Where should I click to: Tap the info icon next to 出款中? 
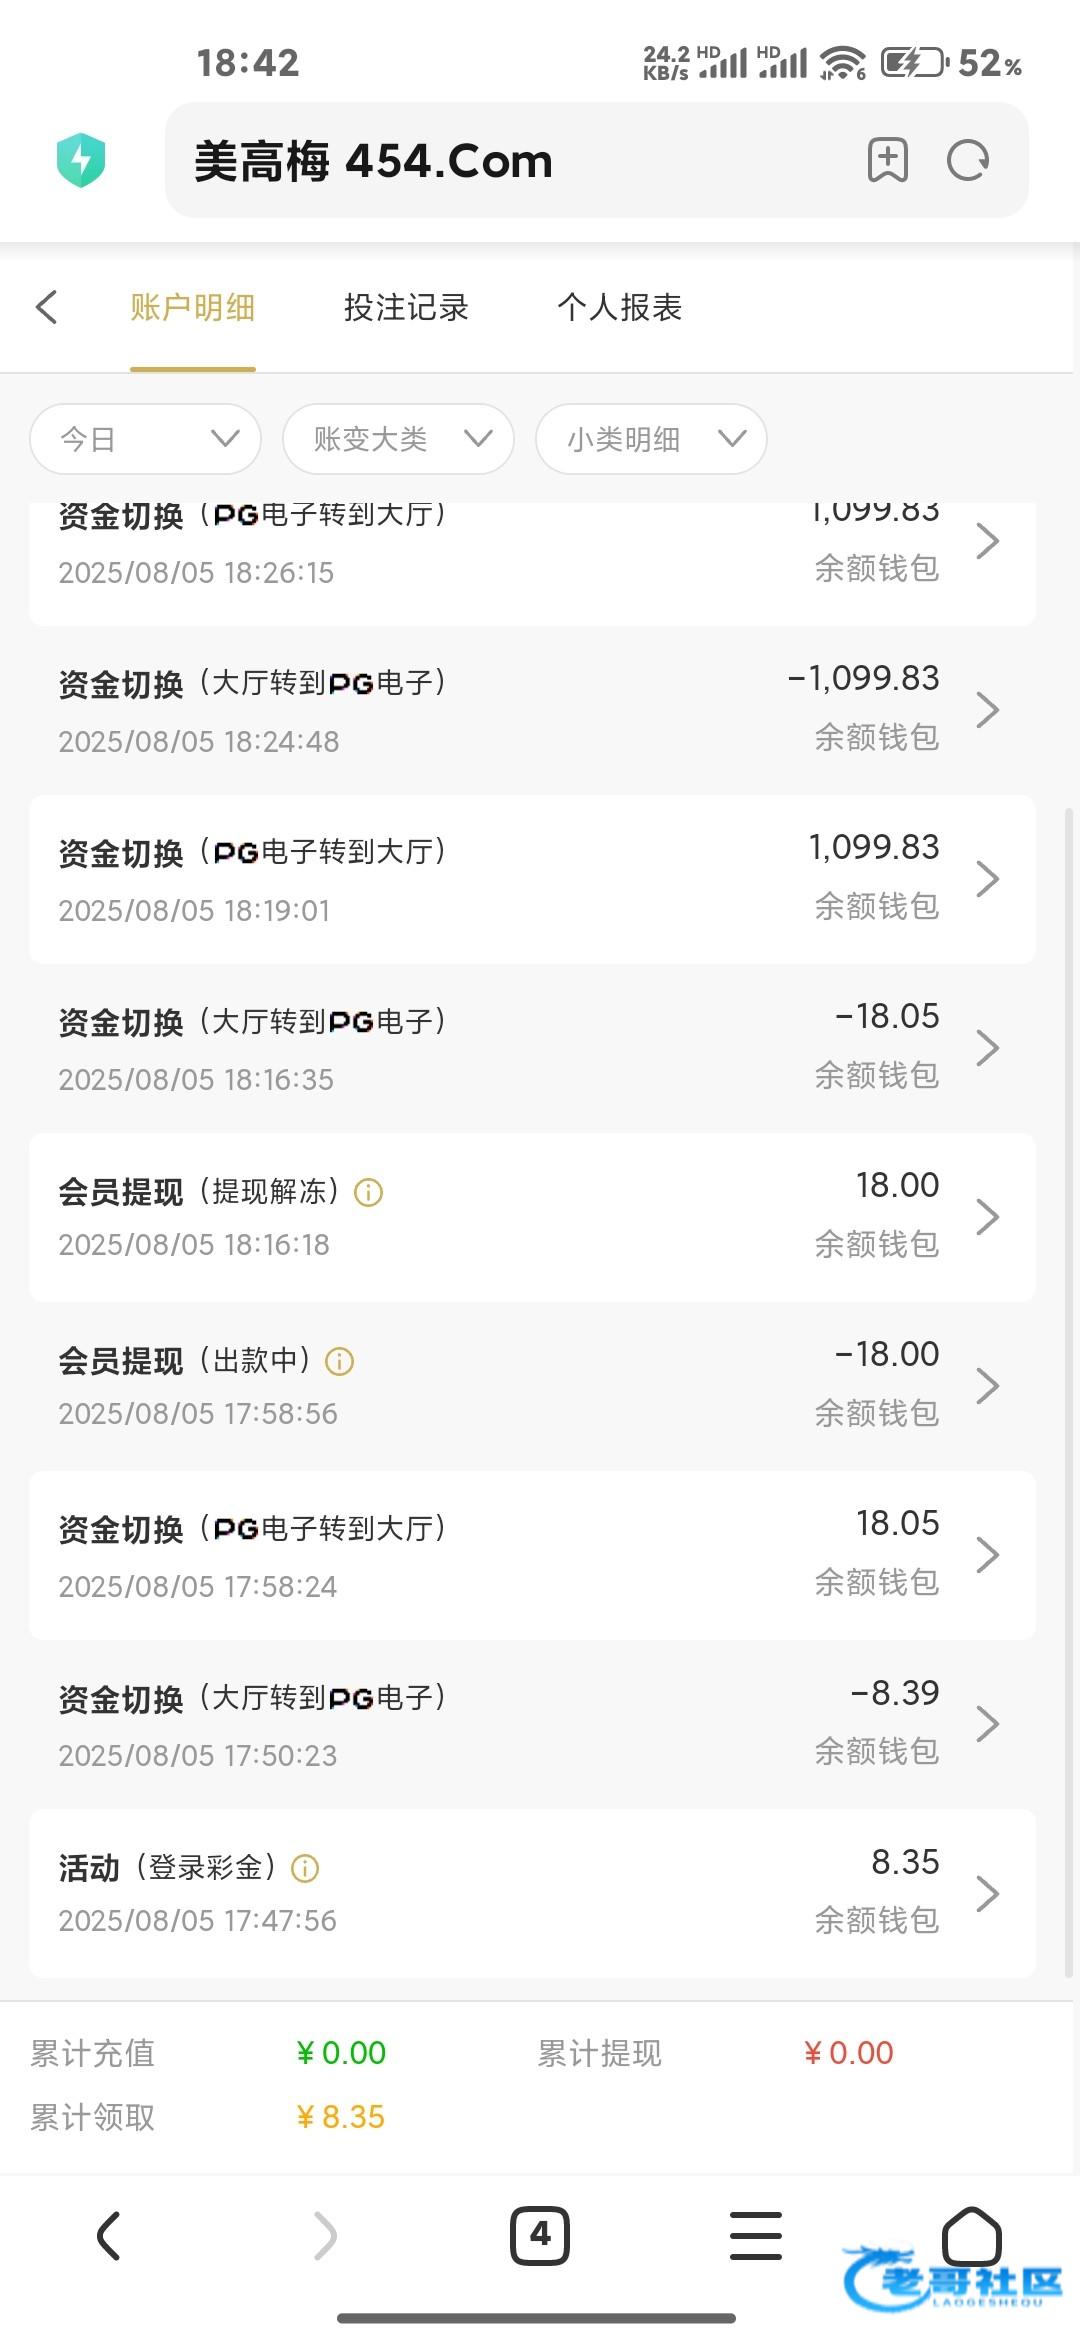pos(340,1361)
